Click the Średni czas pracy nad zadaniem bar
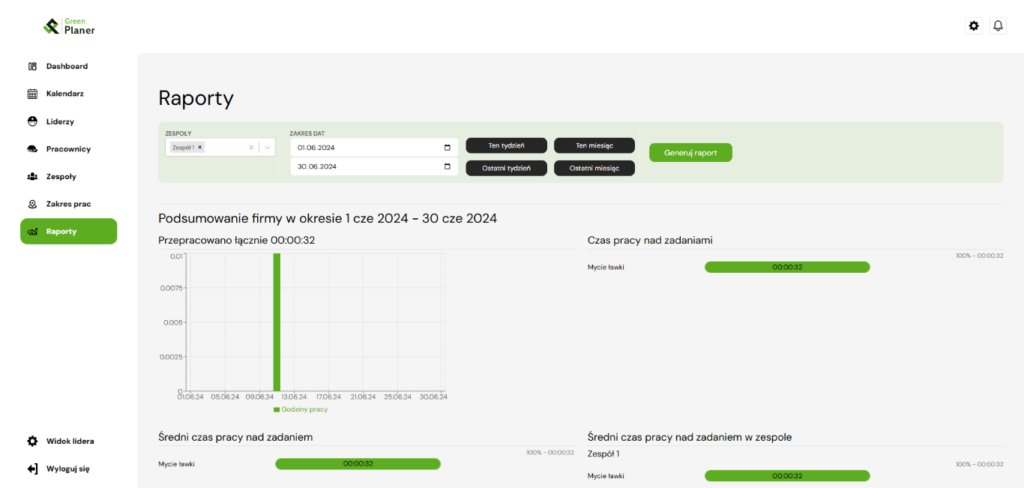This screenshot has height=488, width=1024. pos(358,464)
